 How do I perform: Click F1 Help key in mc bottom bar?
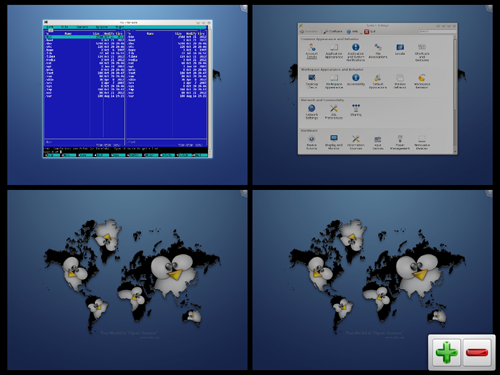click(x=52, y=155)
